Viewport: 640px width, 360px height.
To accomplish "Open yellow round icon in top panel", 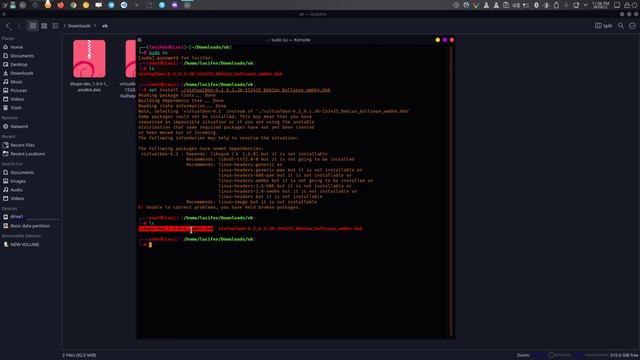I will tap(86, 5).
